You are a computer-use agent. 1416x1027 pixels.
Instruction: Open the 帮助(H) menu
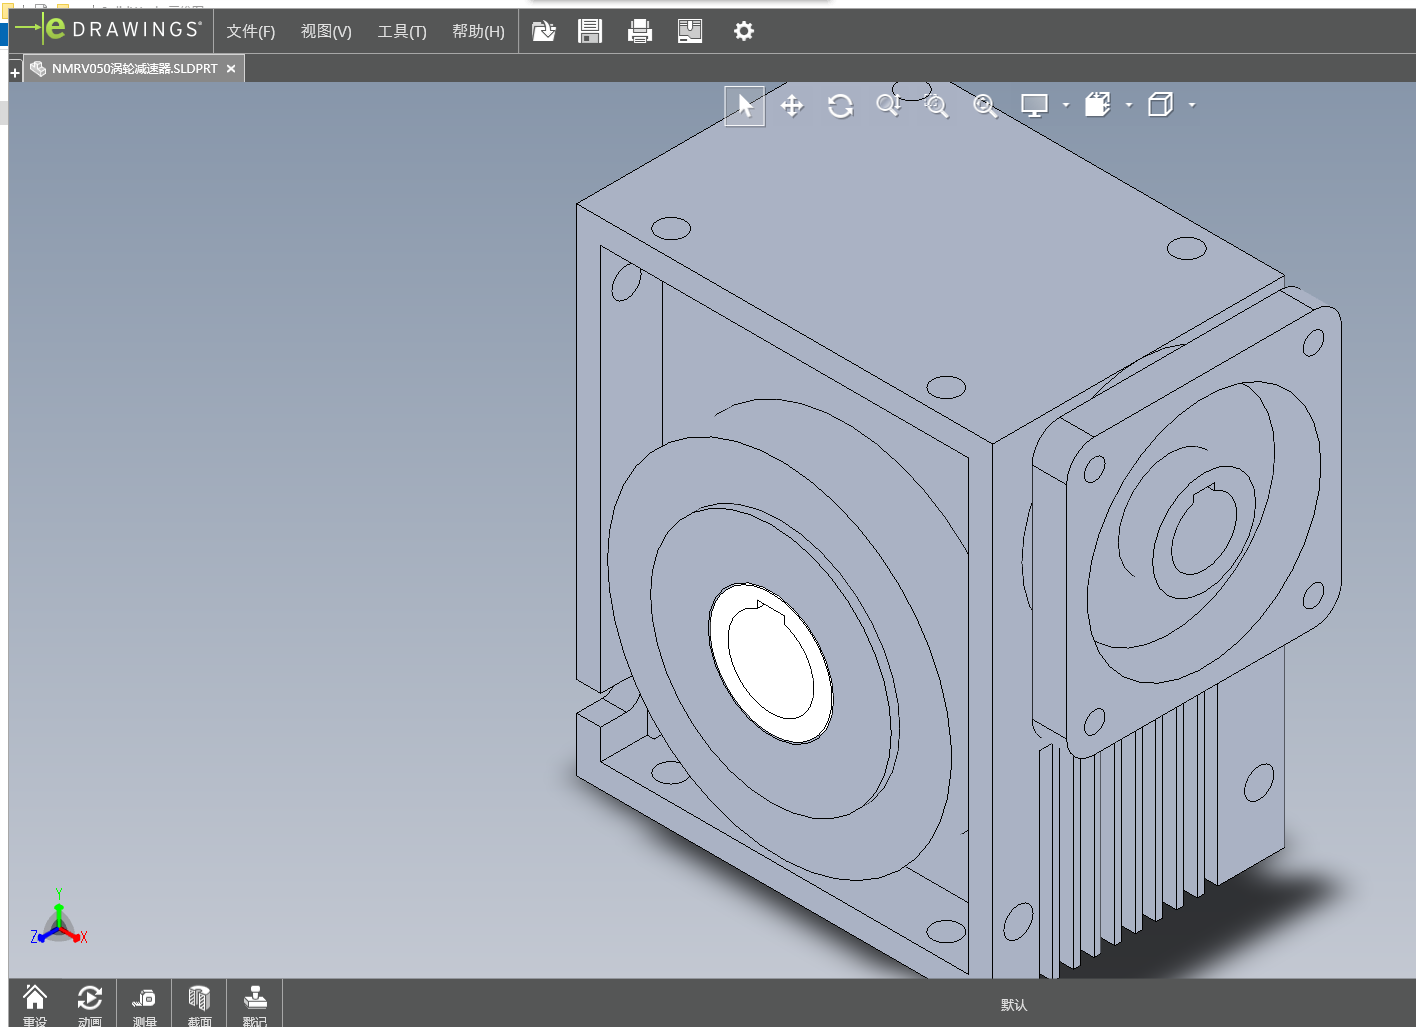pos(478,31)
